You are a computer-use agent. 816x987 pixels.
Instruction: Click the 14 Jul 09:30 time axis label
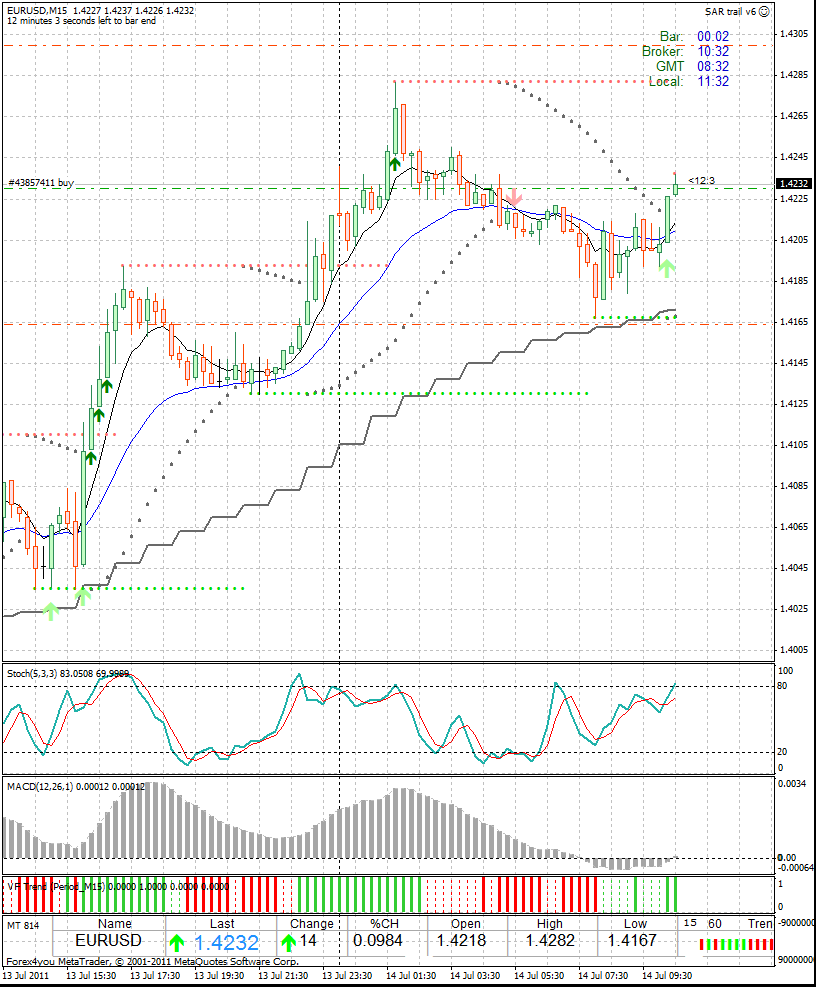[667, 976]
